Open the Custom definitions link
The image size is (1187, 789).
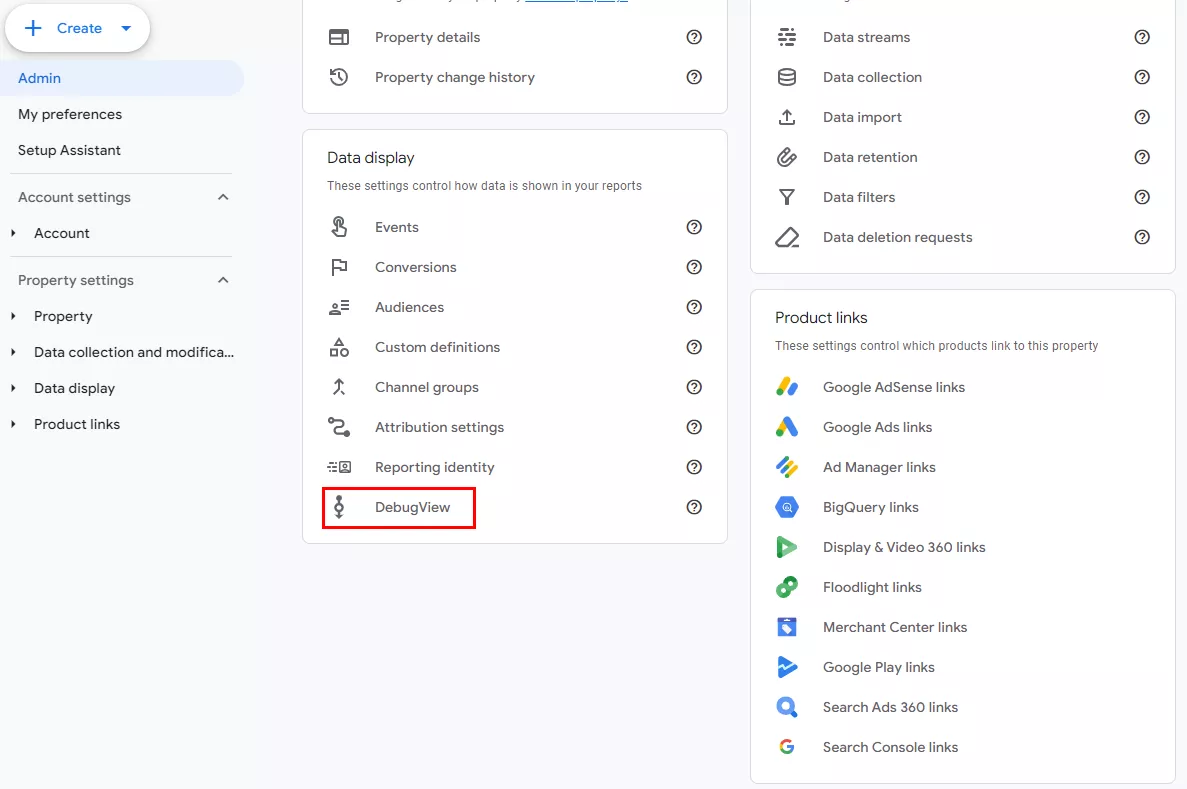[x=438, y=348]
